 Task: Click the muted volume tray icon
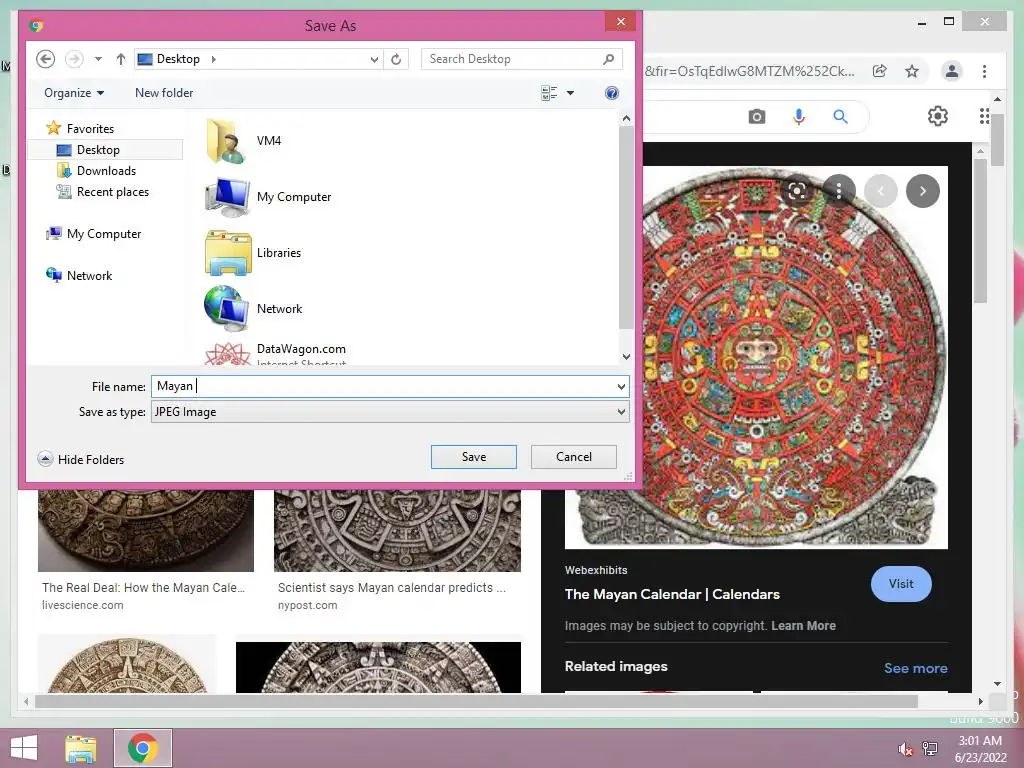(x=905, y=749)
